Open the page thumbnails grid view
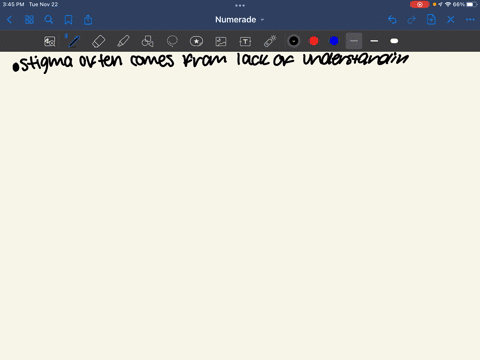This screenshot has width=480, height=360. coord(29,20)
